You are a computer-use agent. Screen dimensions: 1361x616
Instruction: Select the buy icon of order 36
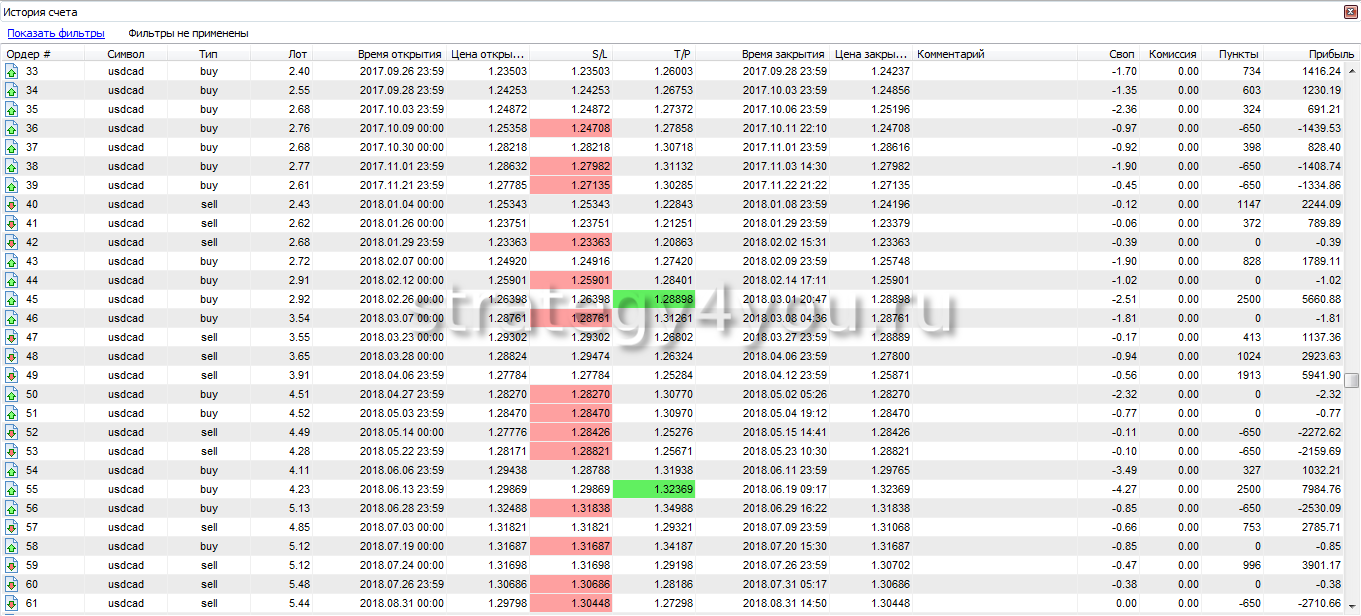tap(11, 128)
